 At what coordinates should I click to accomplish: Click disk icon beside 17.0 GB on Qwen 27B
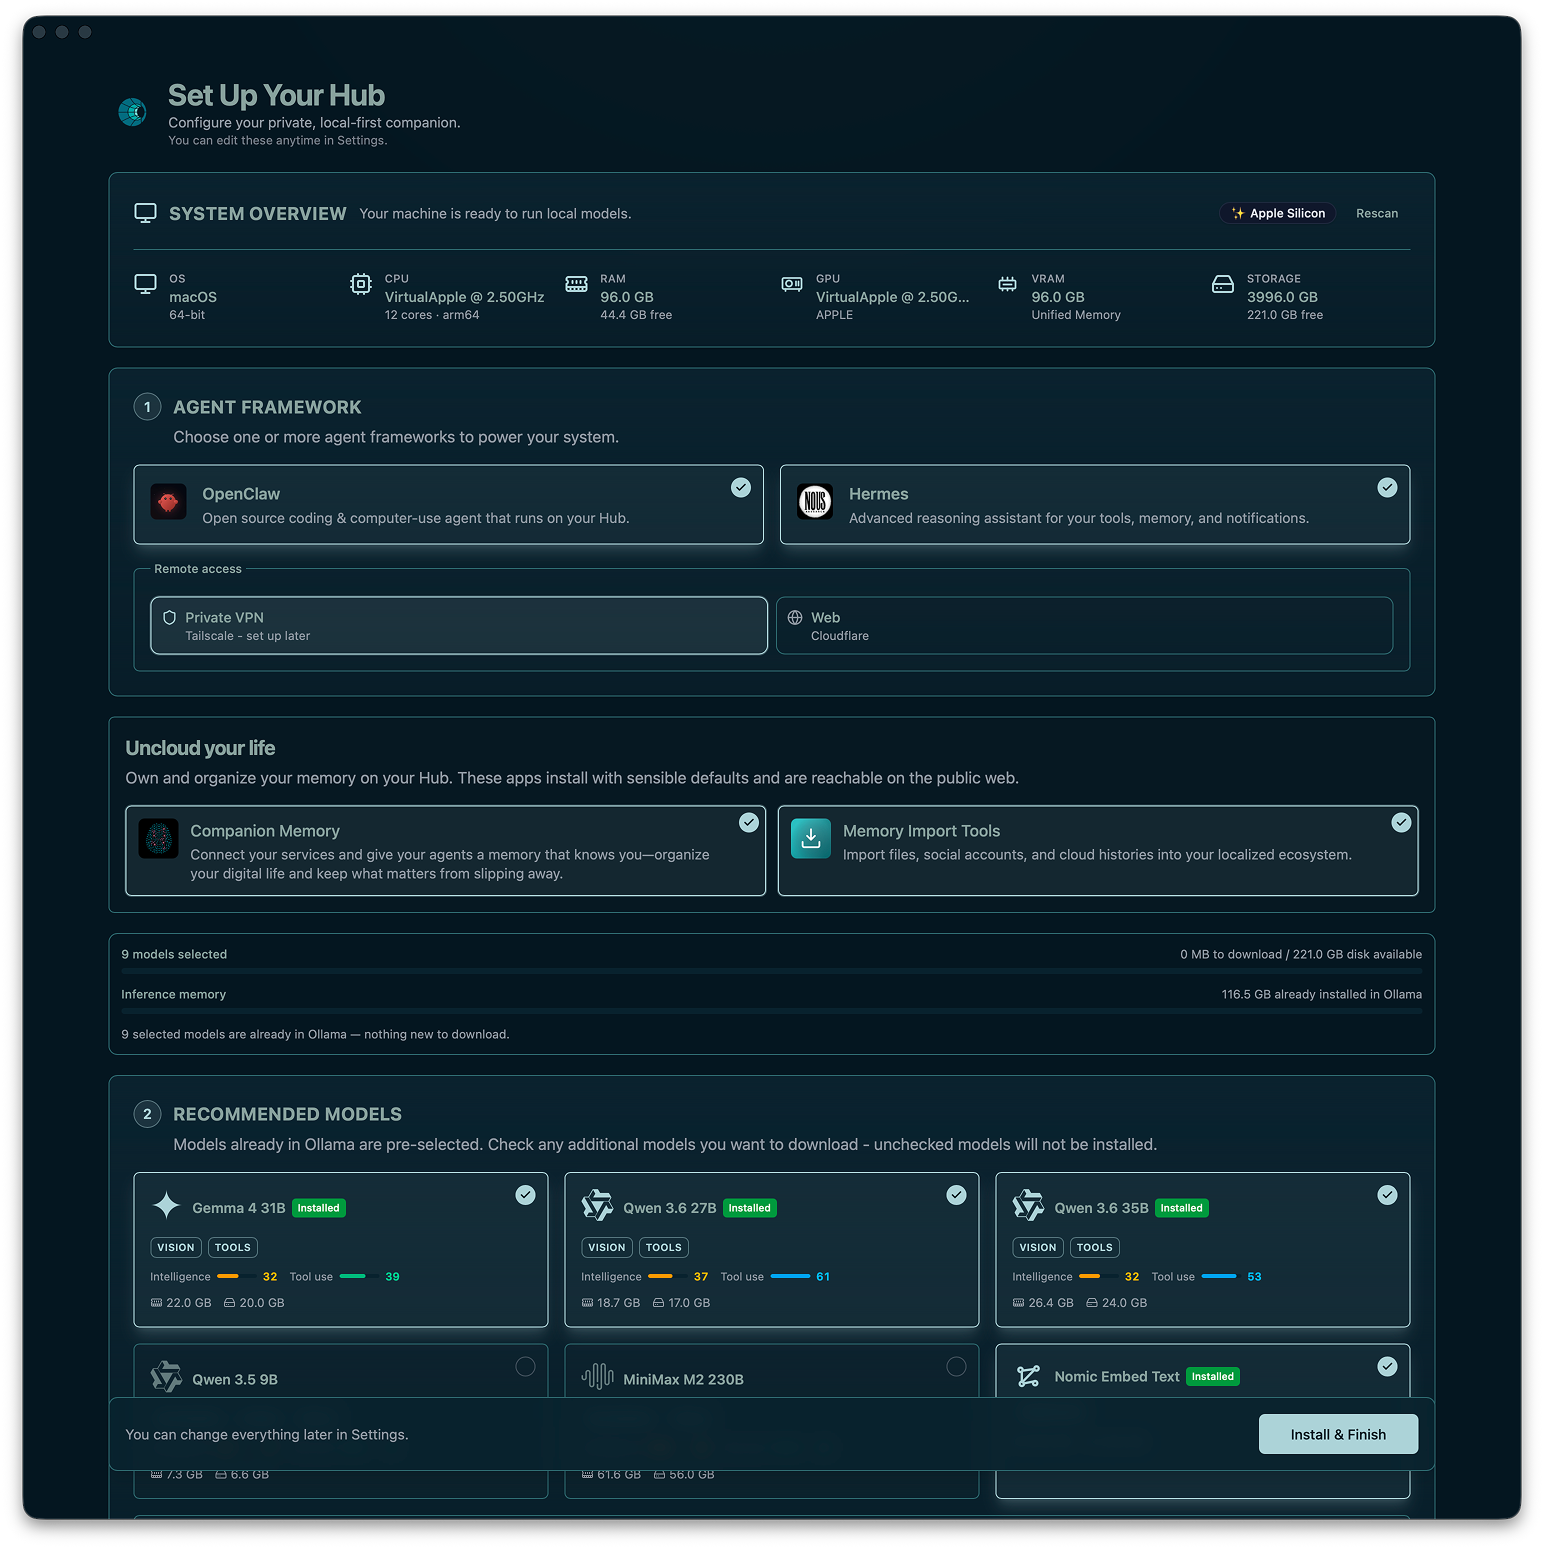(x=658, y=1303)
